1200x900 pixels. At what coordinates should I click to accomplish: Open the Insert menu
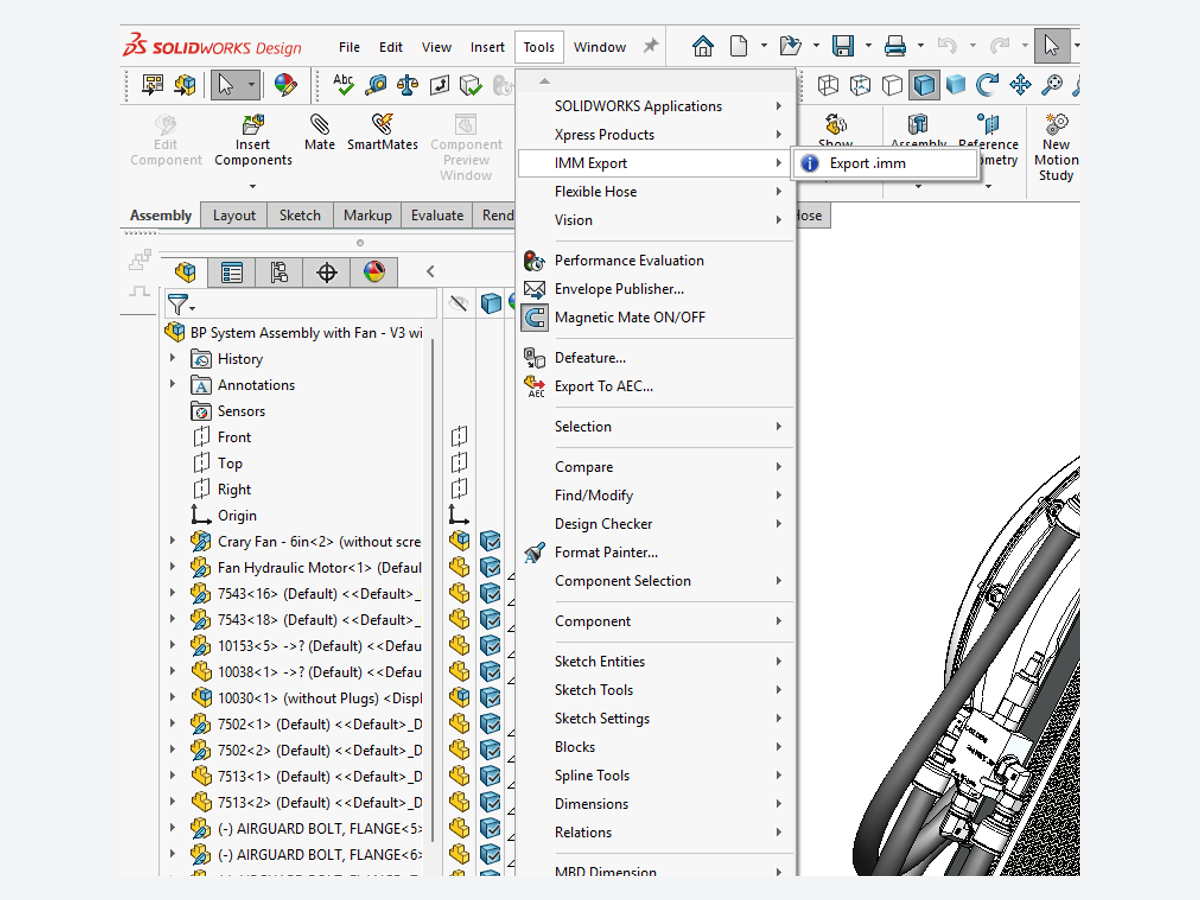(488, 47)
